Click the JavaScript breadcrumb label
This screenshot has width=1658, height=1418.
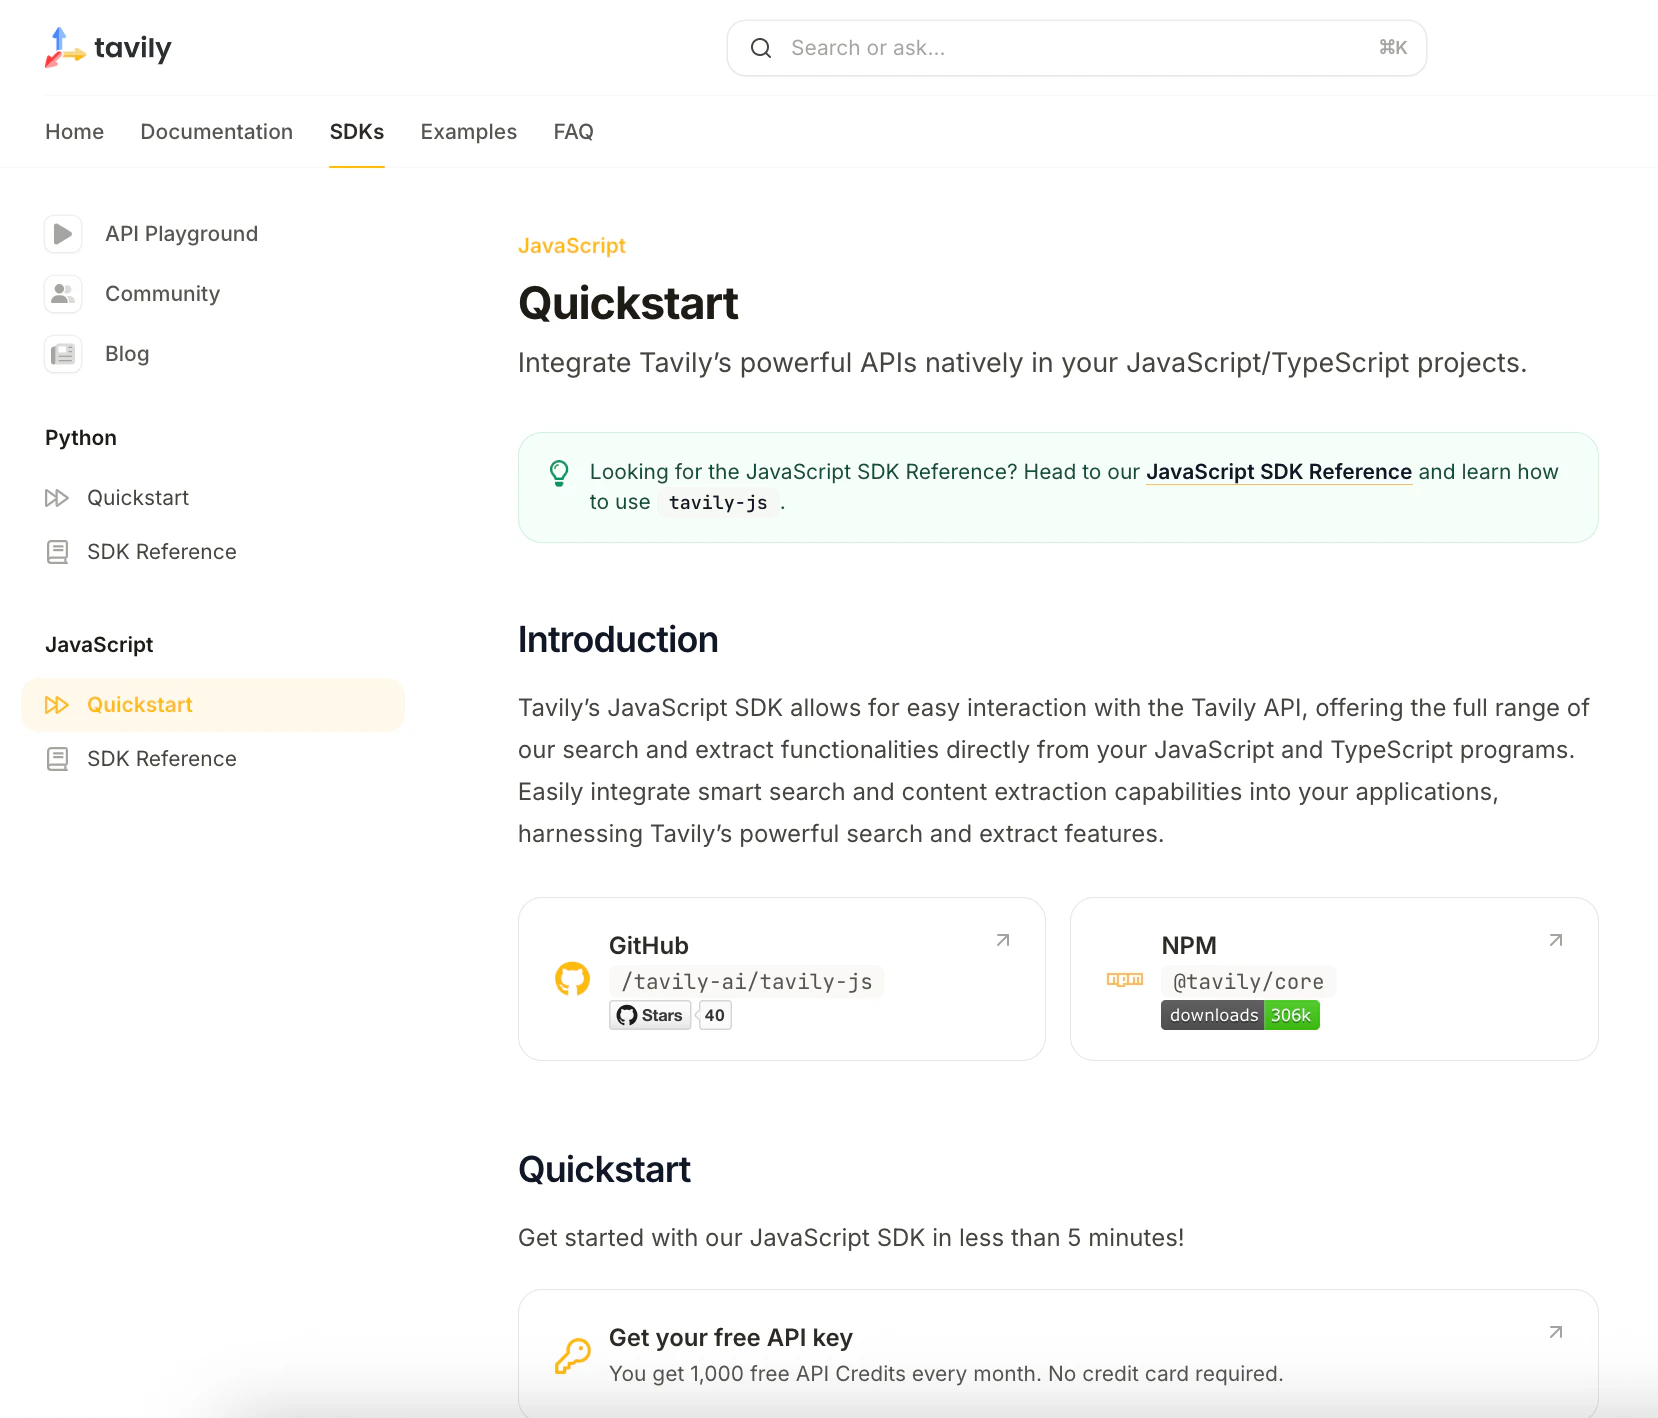point(572,246)
